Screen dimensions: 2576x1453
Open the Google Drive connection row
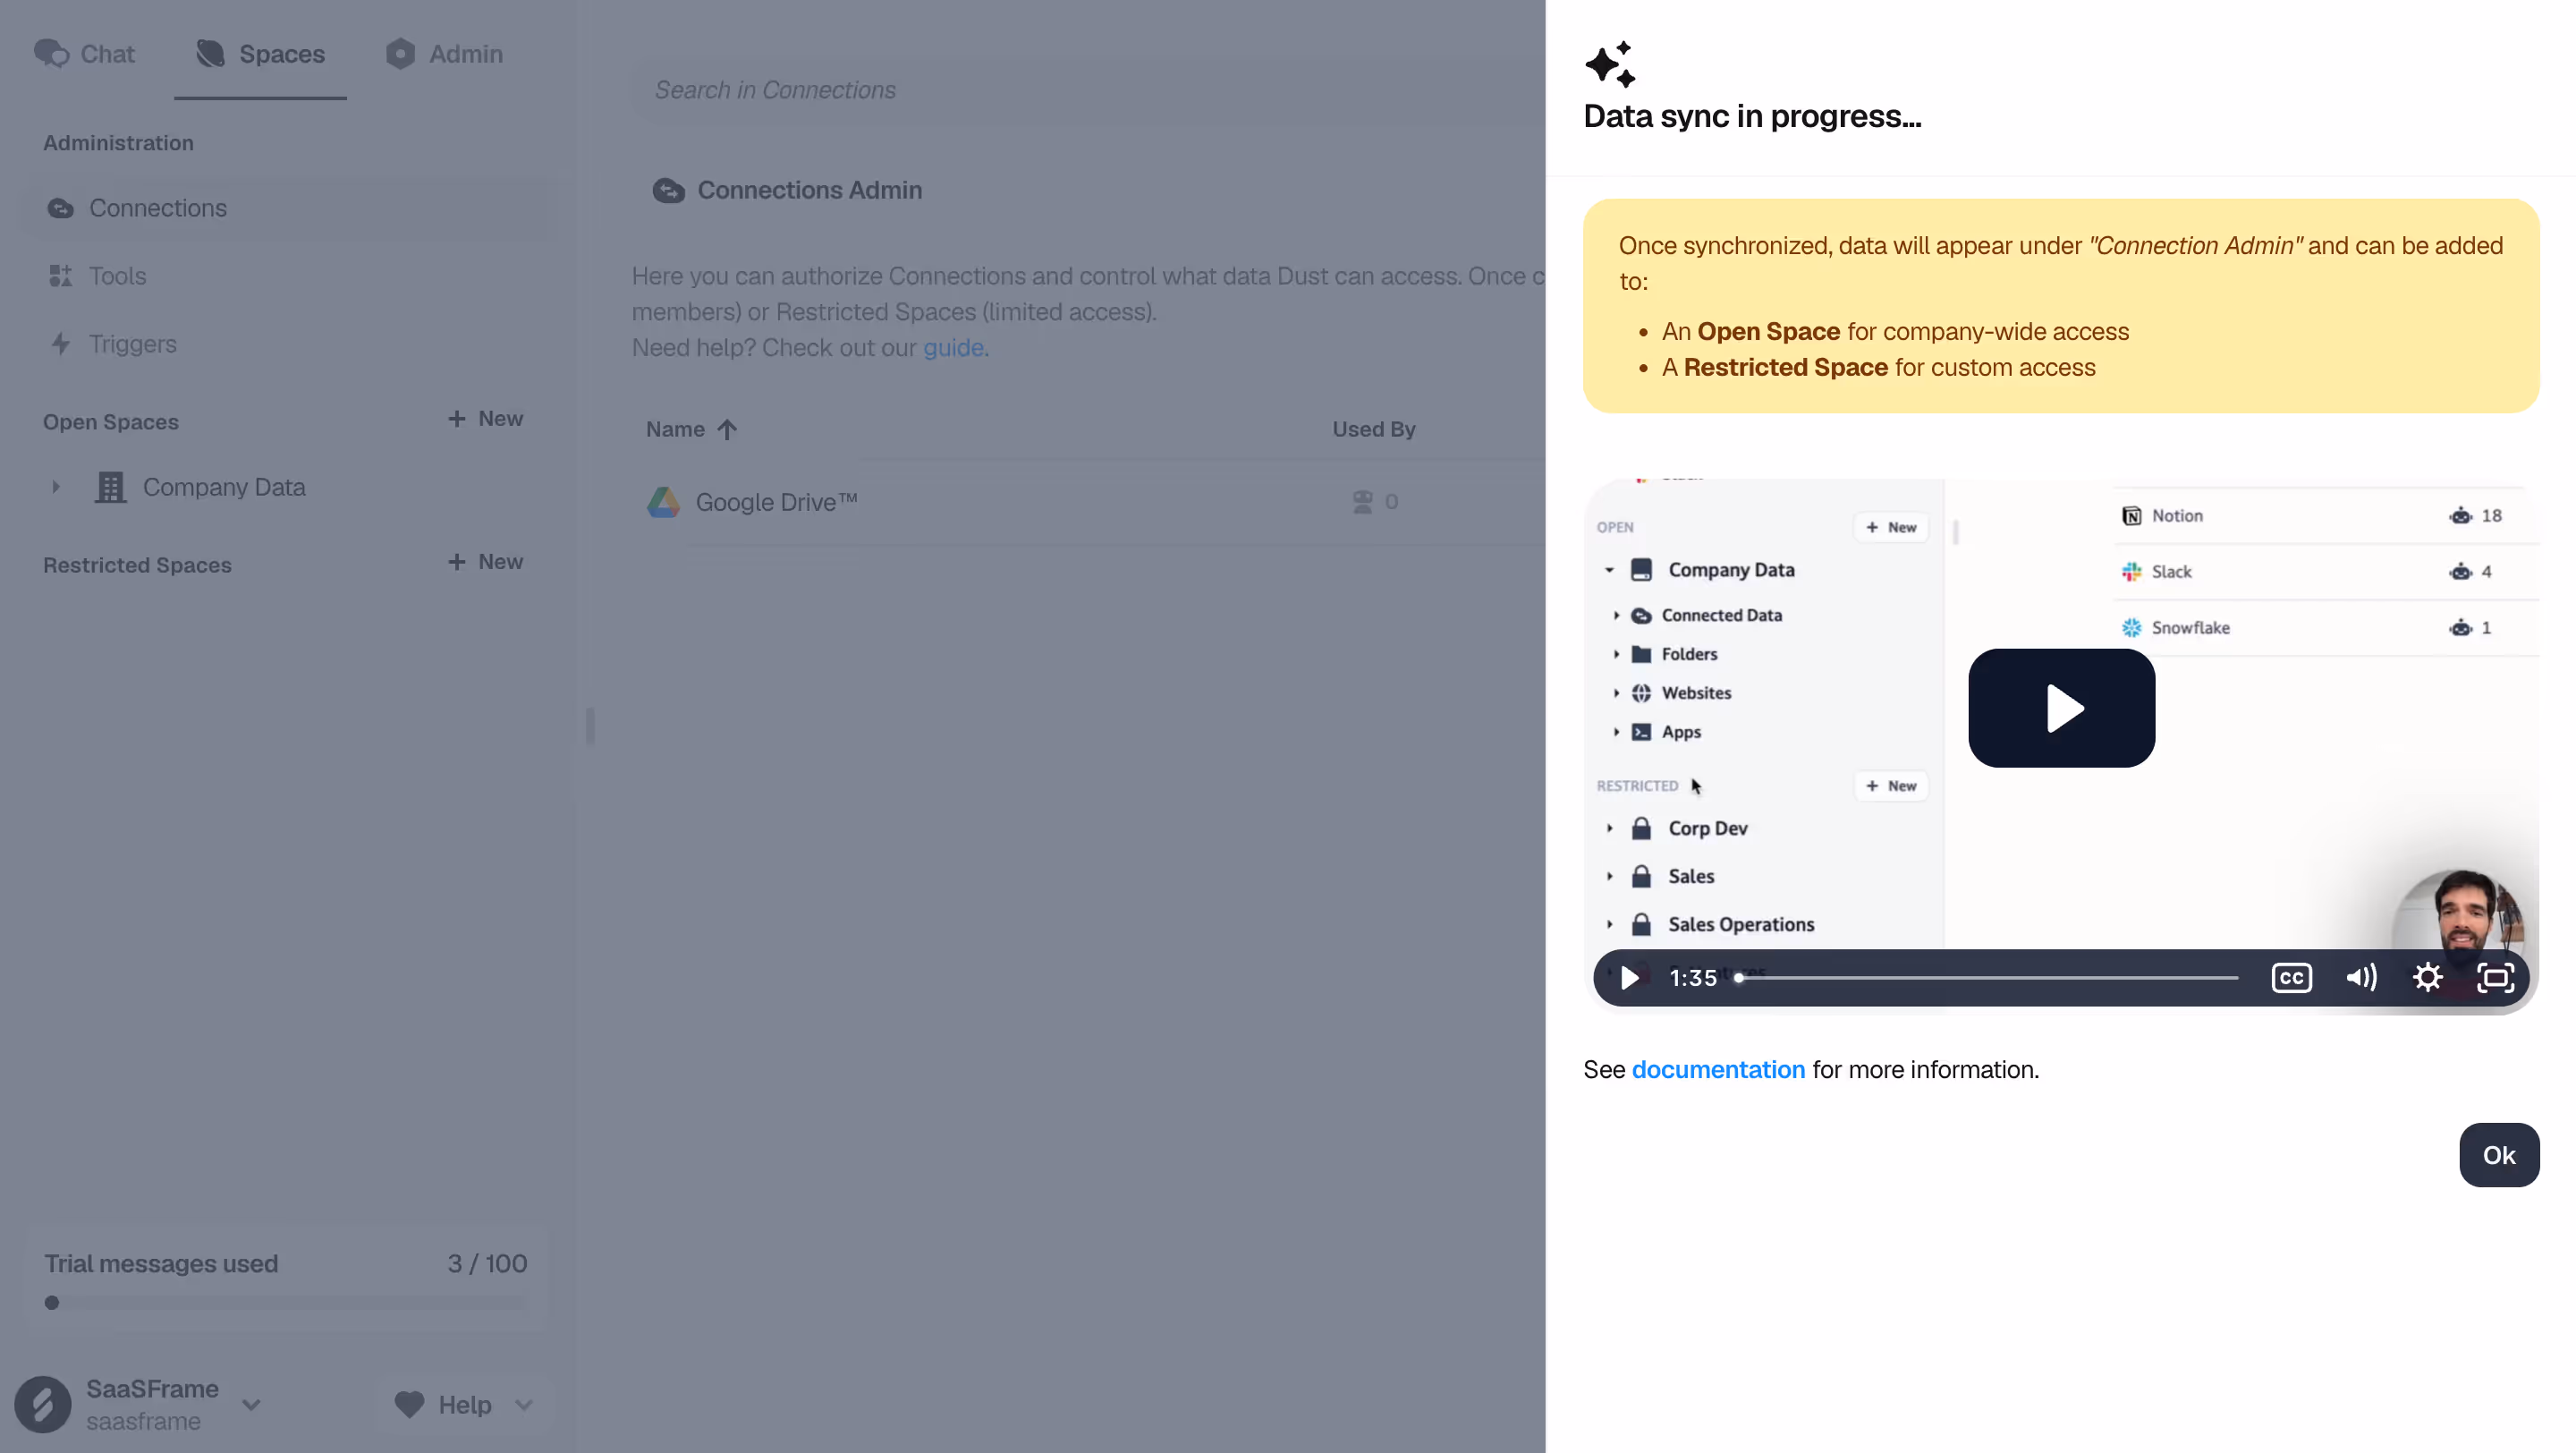[1089, 502]
